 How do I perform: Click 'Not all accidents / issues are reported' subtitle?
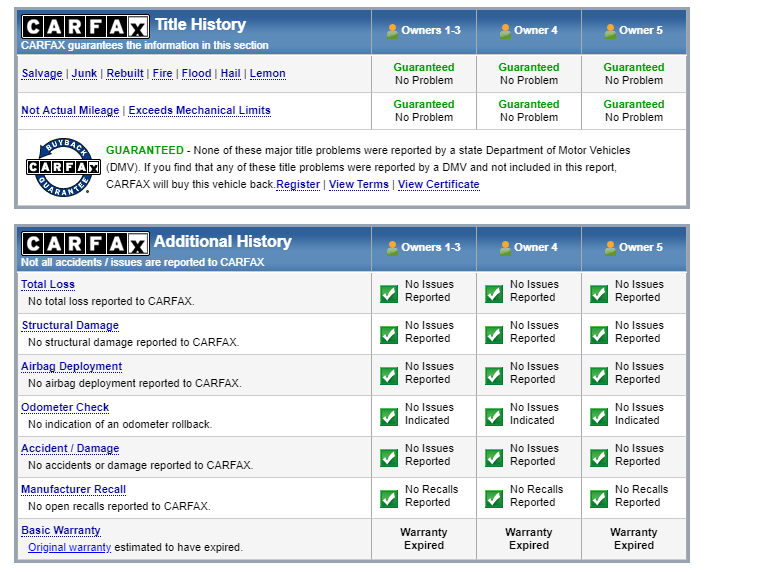(142, 262)
